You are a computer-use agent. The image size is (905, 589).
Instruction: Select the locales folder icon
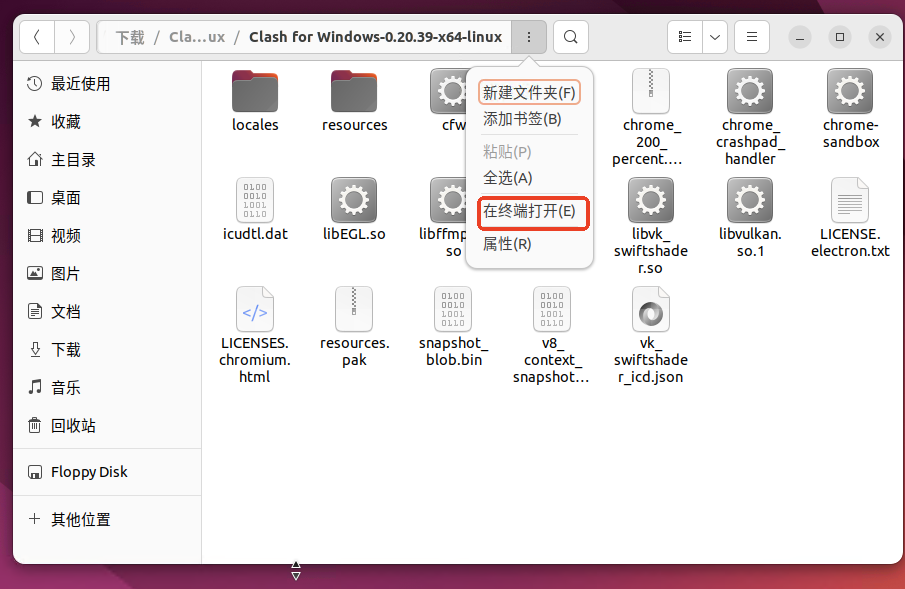click(255, 92)
